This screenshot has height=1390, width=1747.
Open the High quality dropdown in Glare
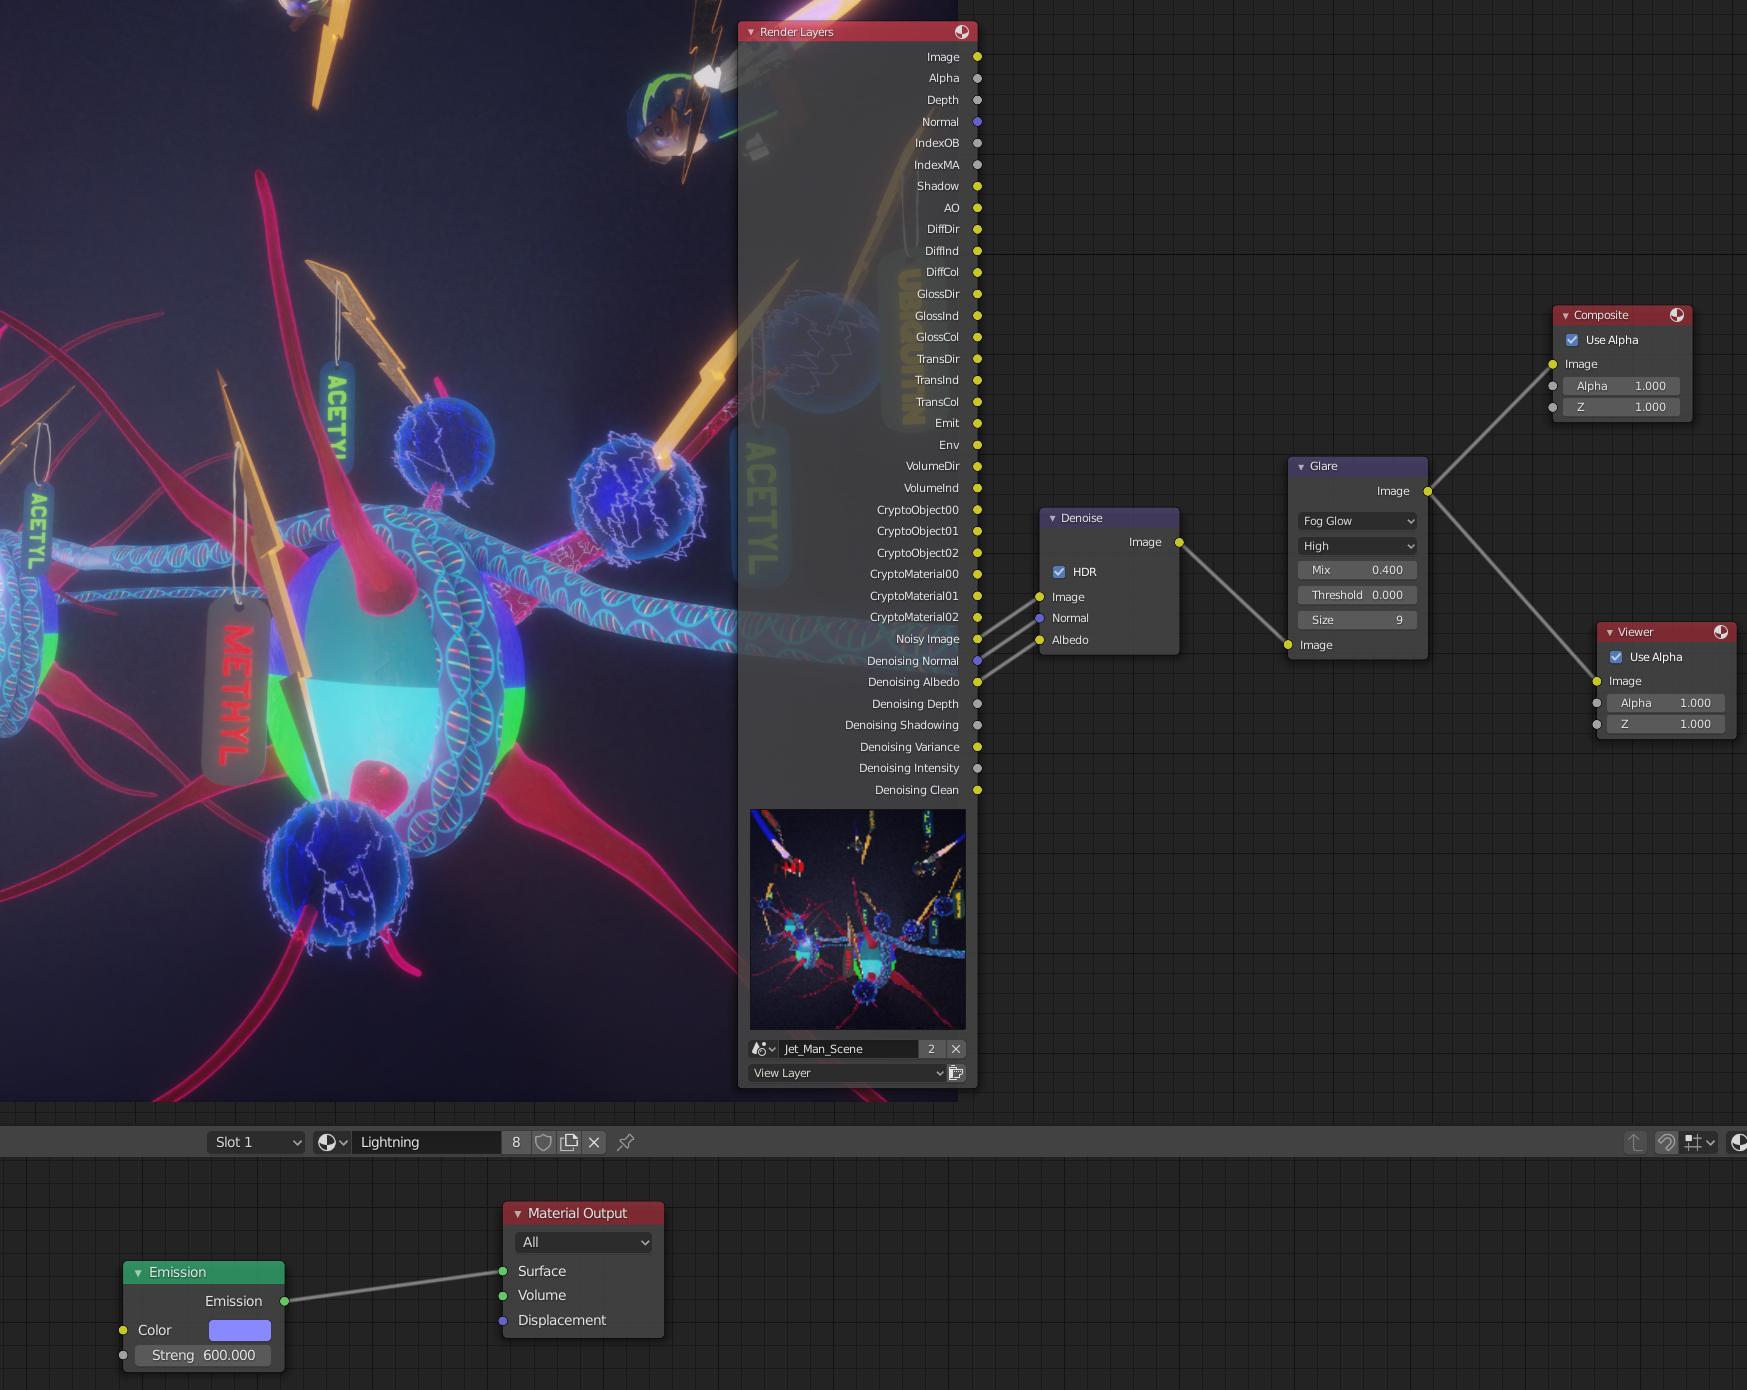[x=1357, y=546]
